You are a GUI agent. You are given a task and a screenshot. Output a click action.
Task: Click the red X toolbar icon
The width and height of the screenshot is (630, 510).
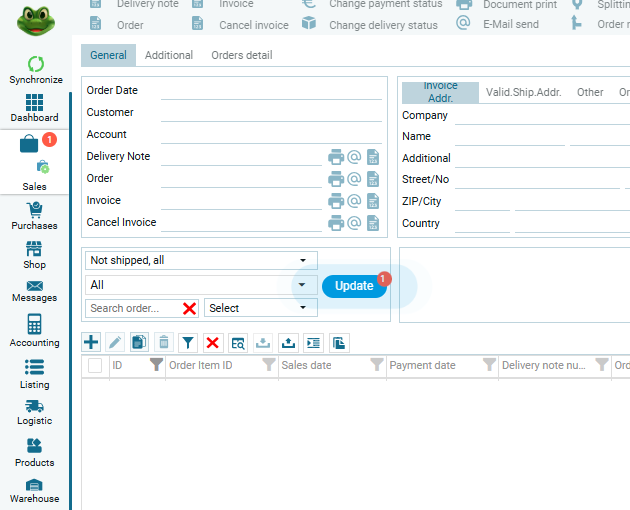pyautogui.click(x=213, y=342)
